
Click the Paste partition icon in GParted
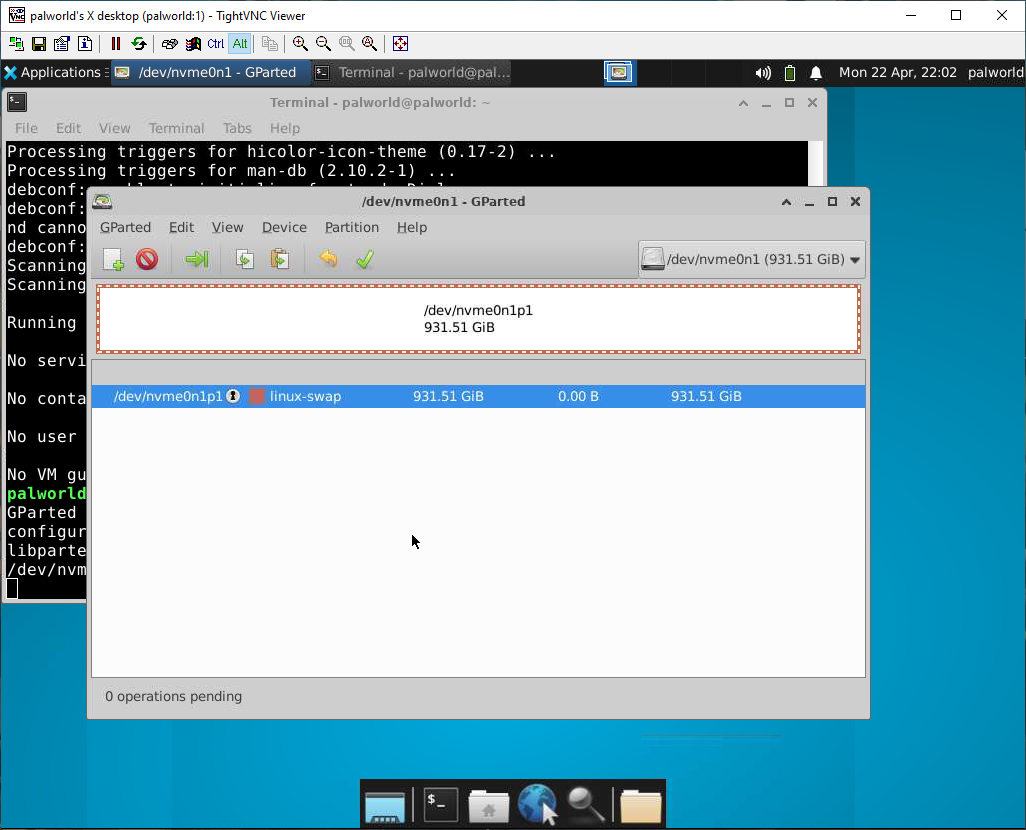280,259
